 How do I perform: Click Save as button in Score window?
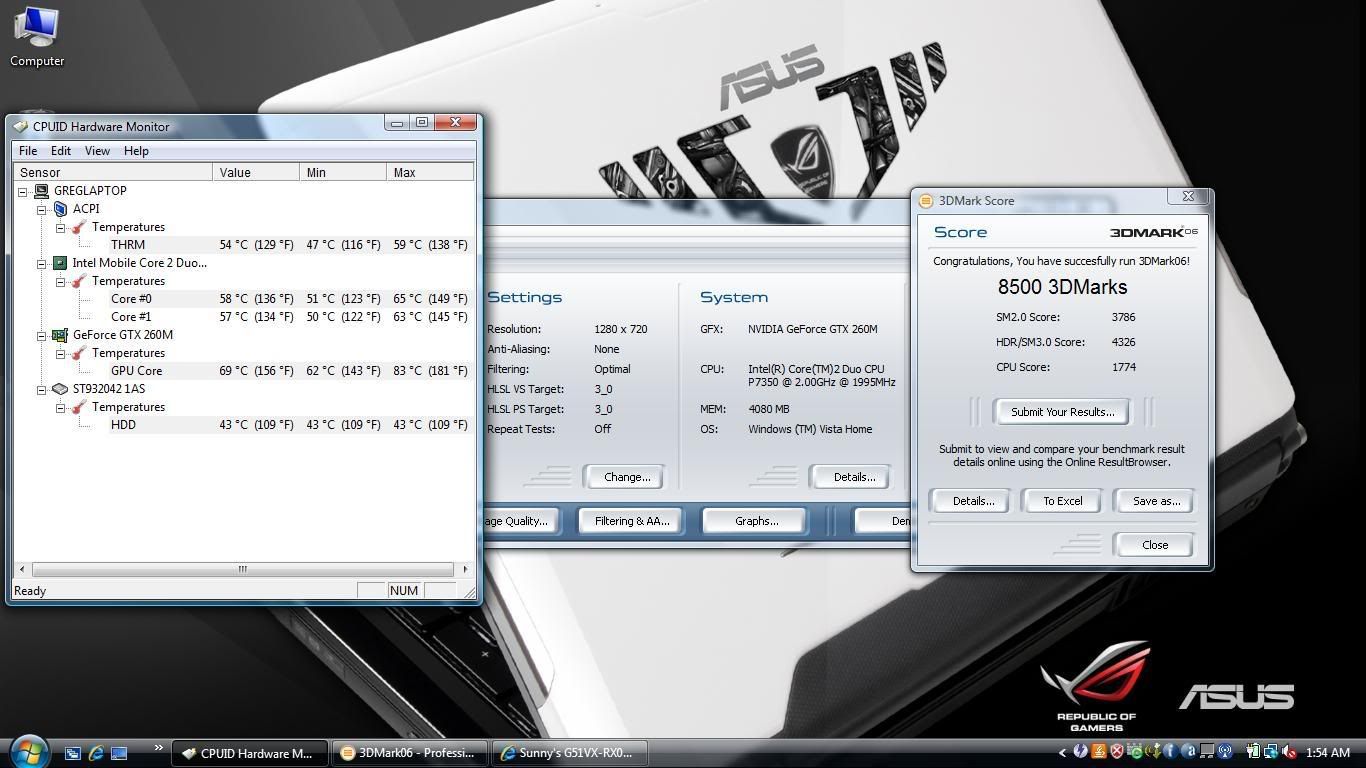[x=1156, y=501]
